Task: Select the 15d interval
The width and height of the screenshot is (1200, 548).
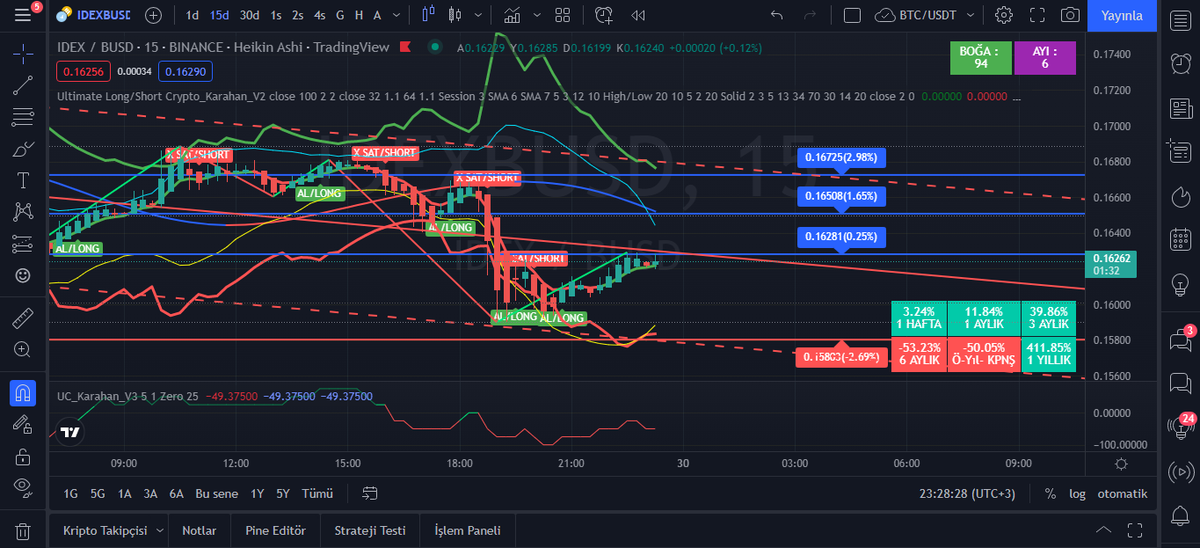Action: pos(219,15)
